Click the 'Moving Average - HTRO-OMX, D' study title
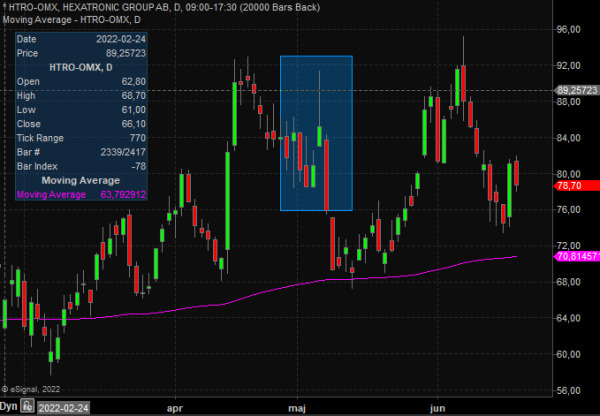 (x=72, y=20)
